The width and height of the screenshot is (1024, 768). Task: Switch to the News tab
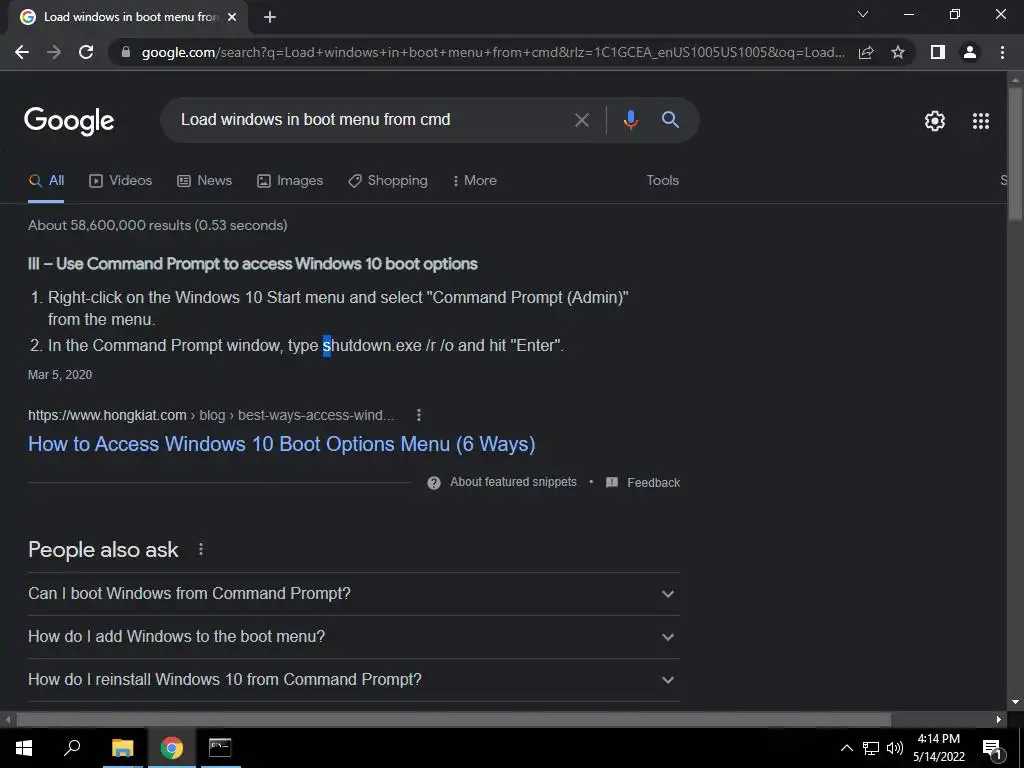204,181
